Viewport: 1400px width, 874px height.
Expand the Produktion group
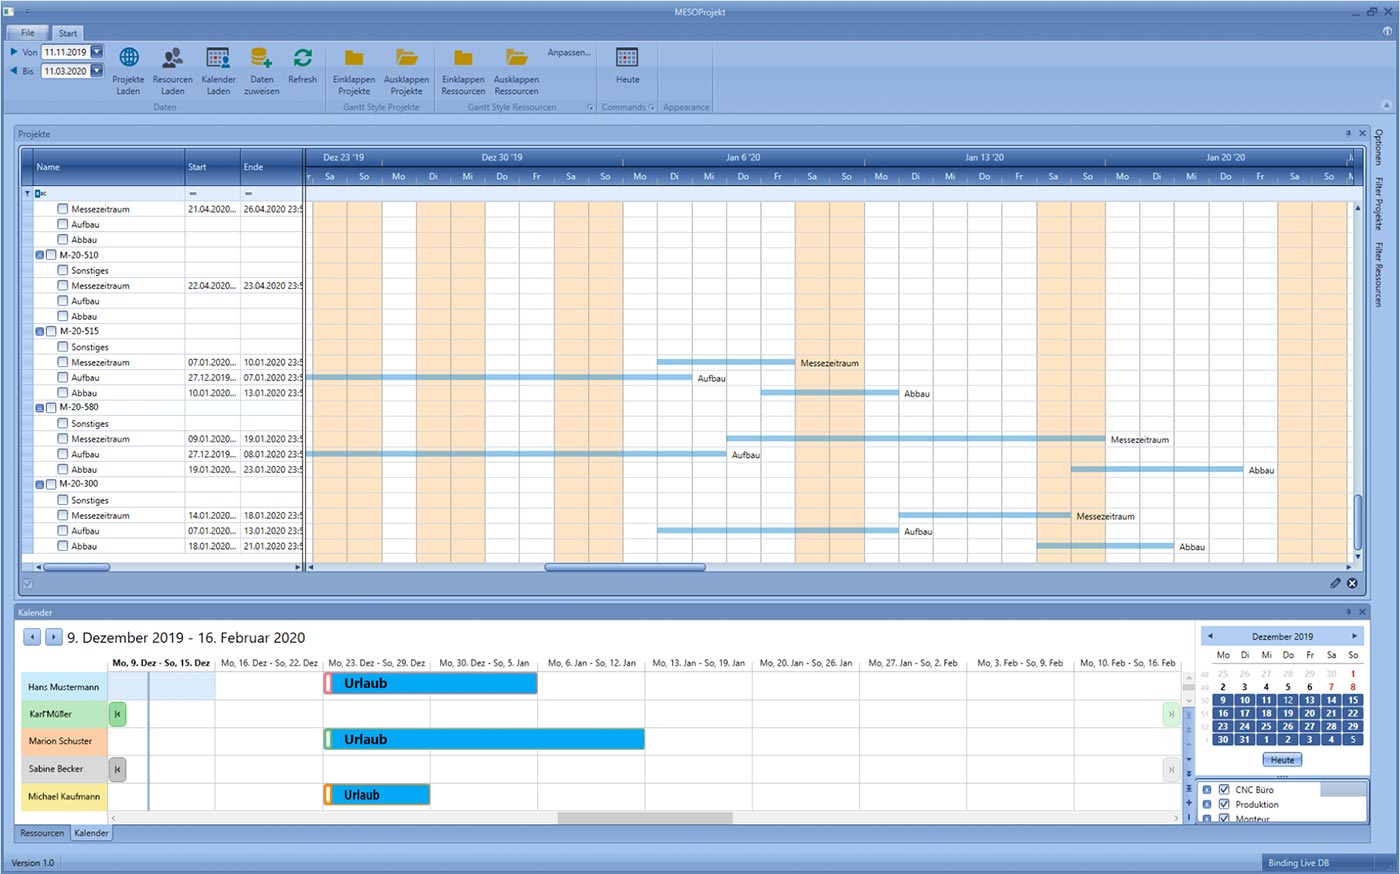click(x=1207, y=804)
